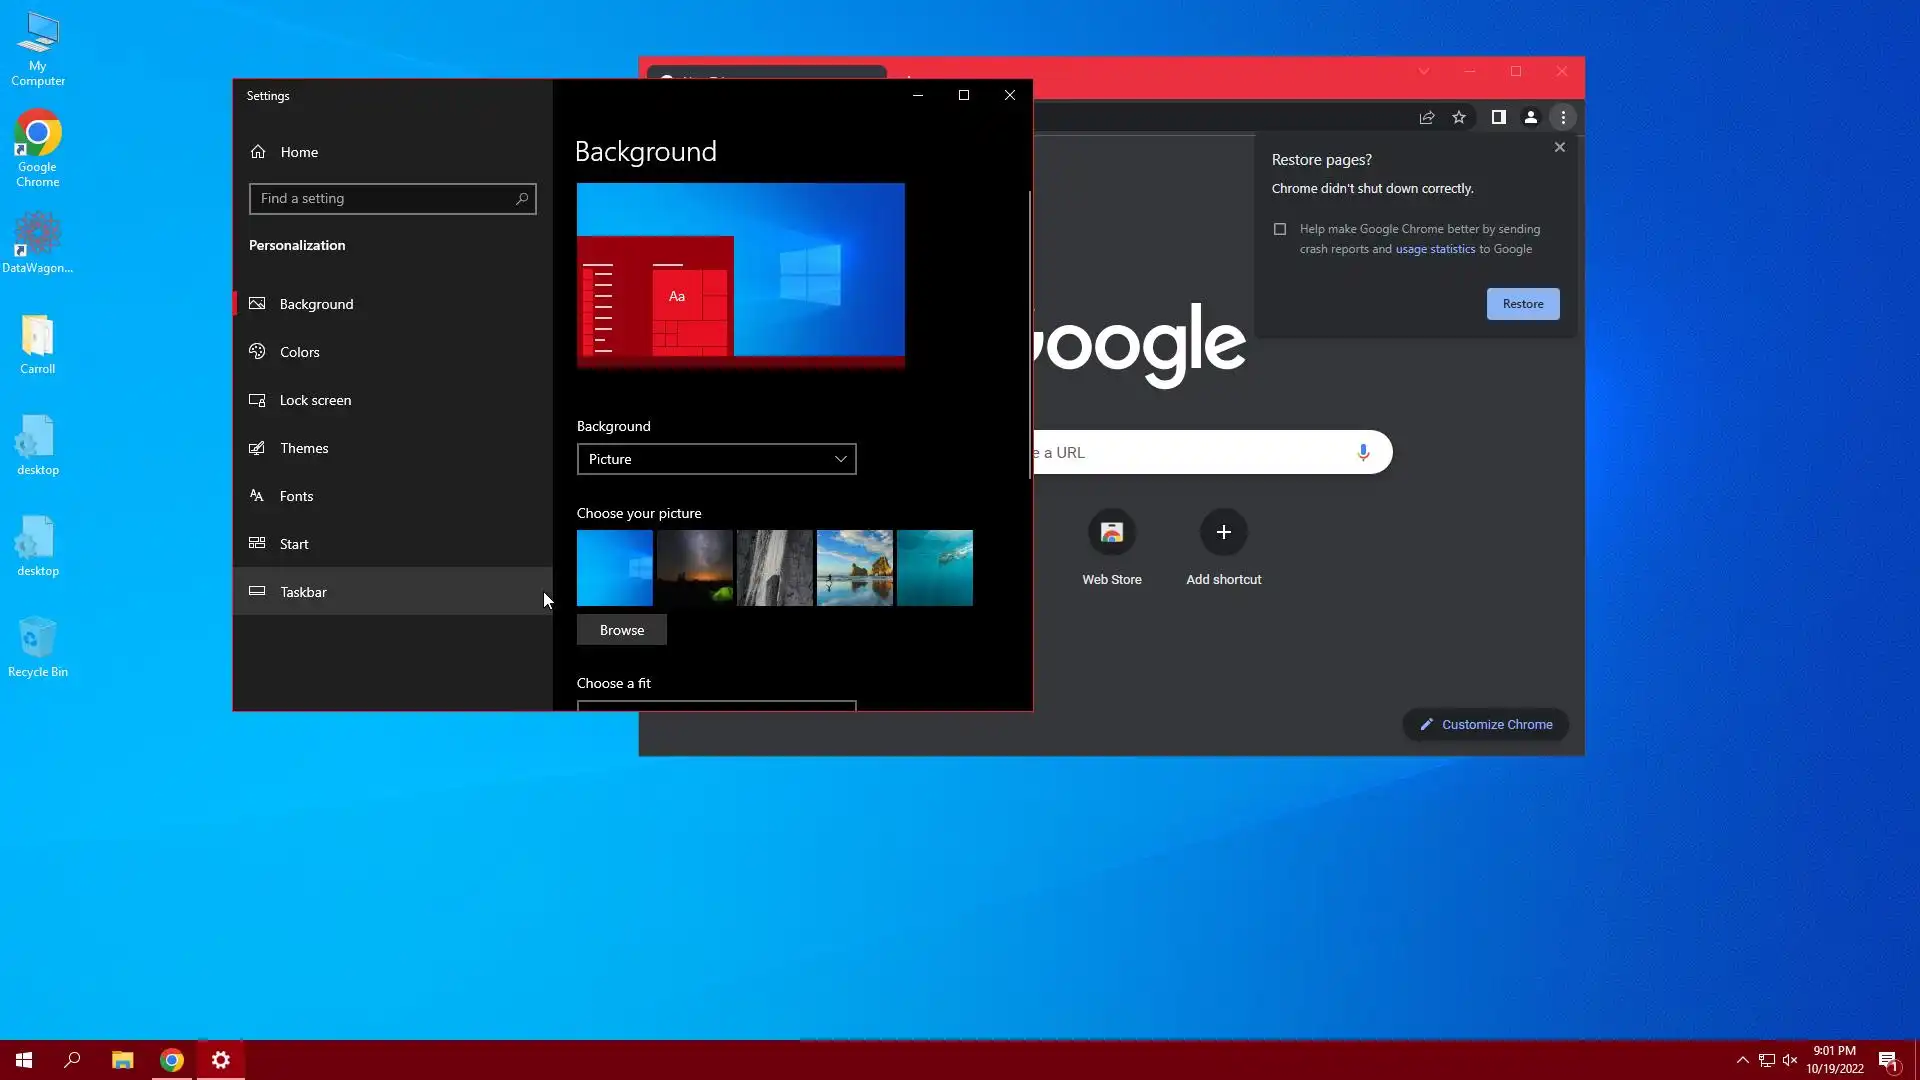Click the Restore button
The height and width of the screenshot is (1080, 1920).
coord(1522,304)
